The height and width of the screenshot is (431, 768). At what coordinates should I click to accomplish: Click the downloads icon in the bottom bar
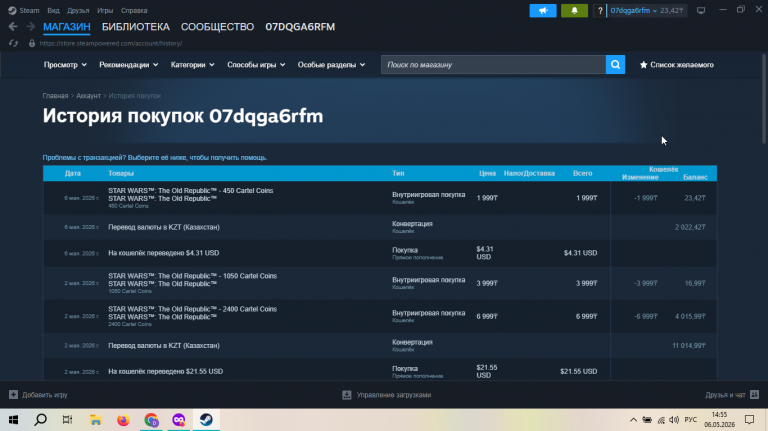point(347,395)
